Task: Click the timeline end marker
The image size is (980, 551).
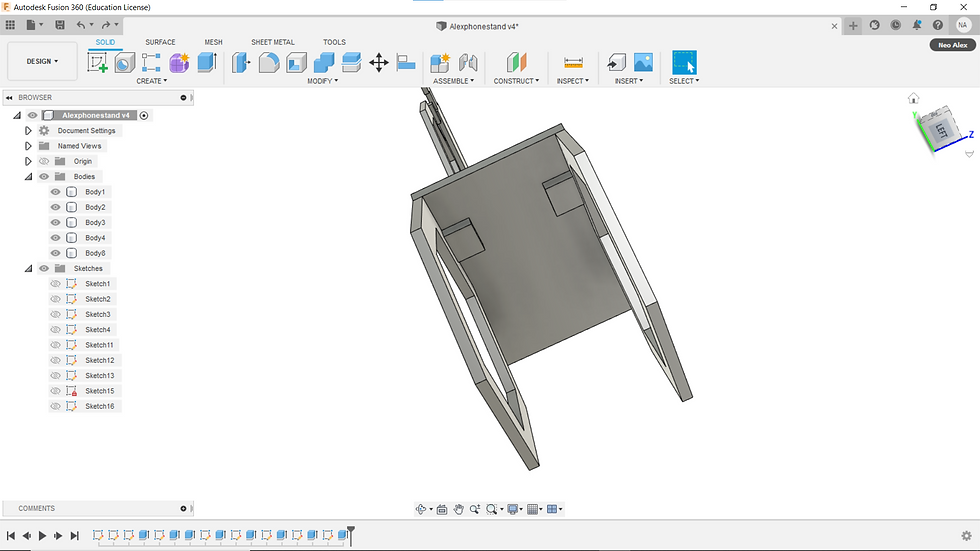Action: (351, 535)
